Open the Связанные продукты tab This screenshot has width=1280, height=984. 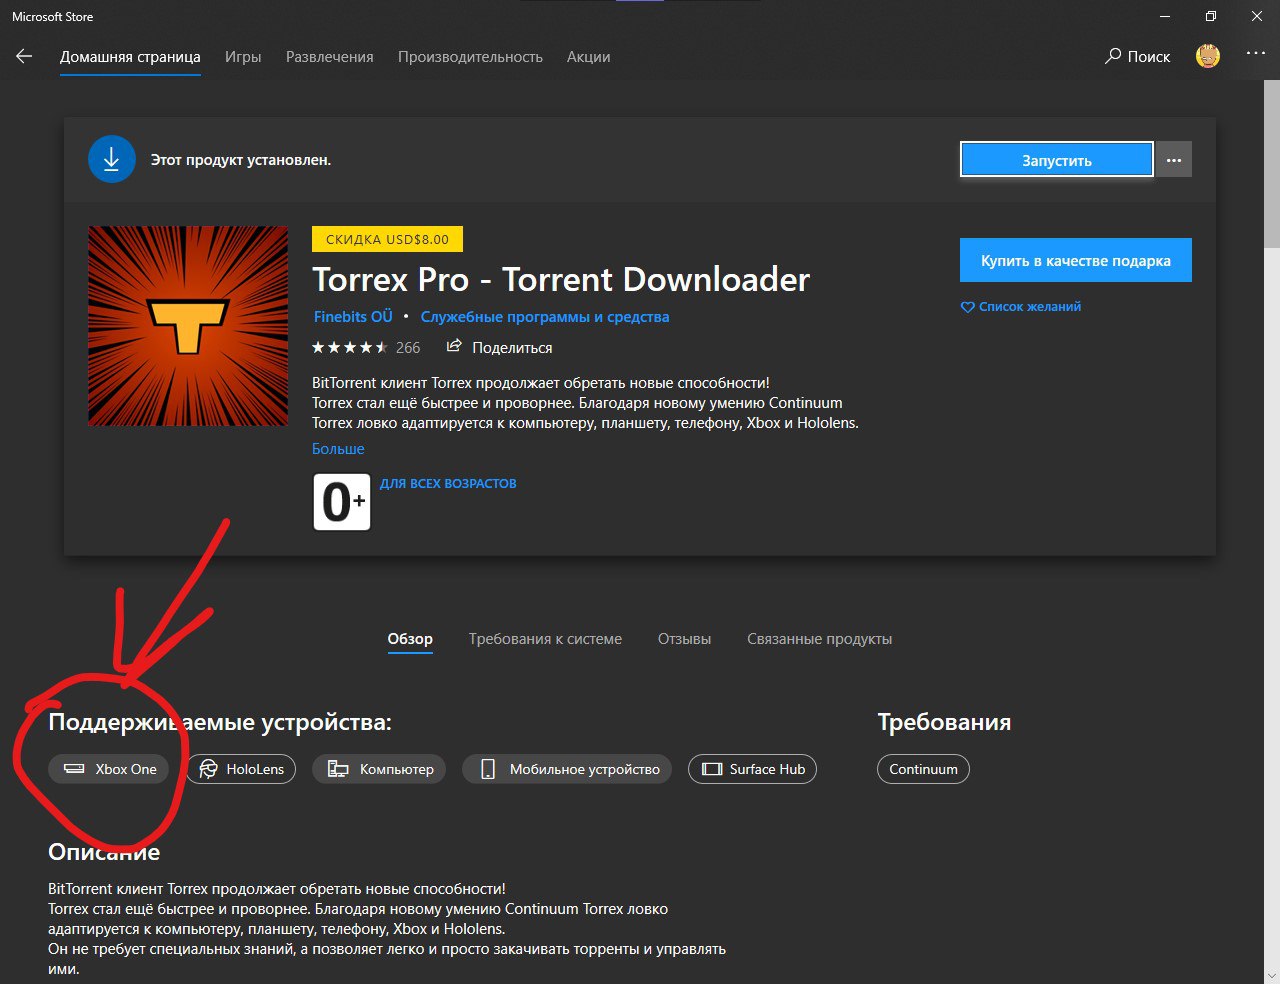pos(819,639)
